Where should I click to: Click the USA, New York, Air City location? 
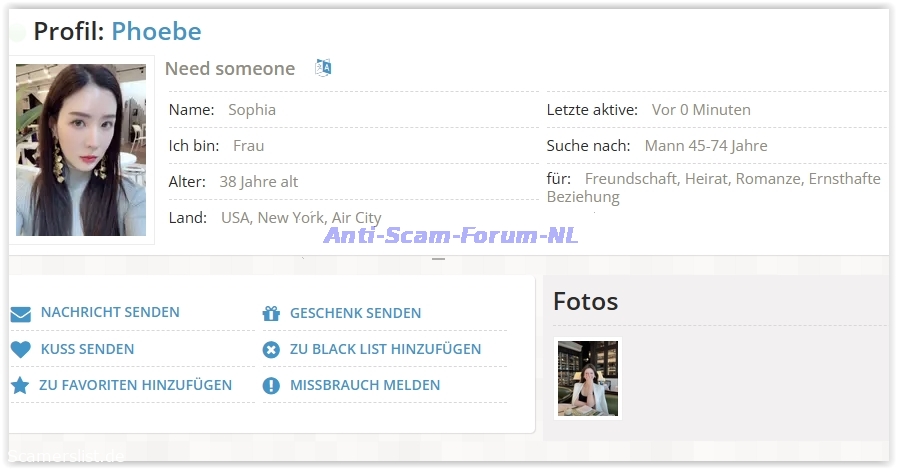point(301,217)
